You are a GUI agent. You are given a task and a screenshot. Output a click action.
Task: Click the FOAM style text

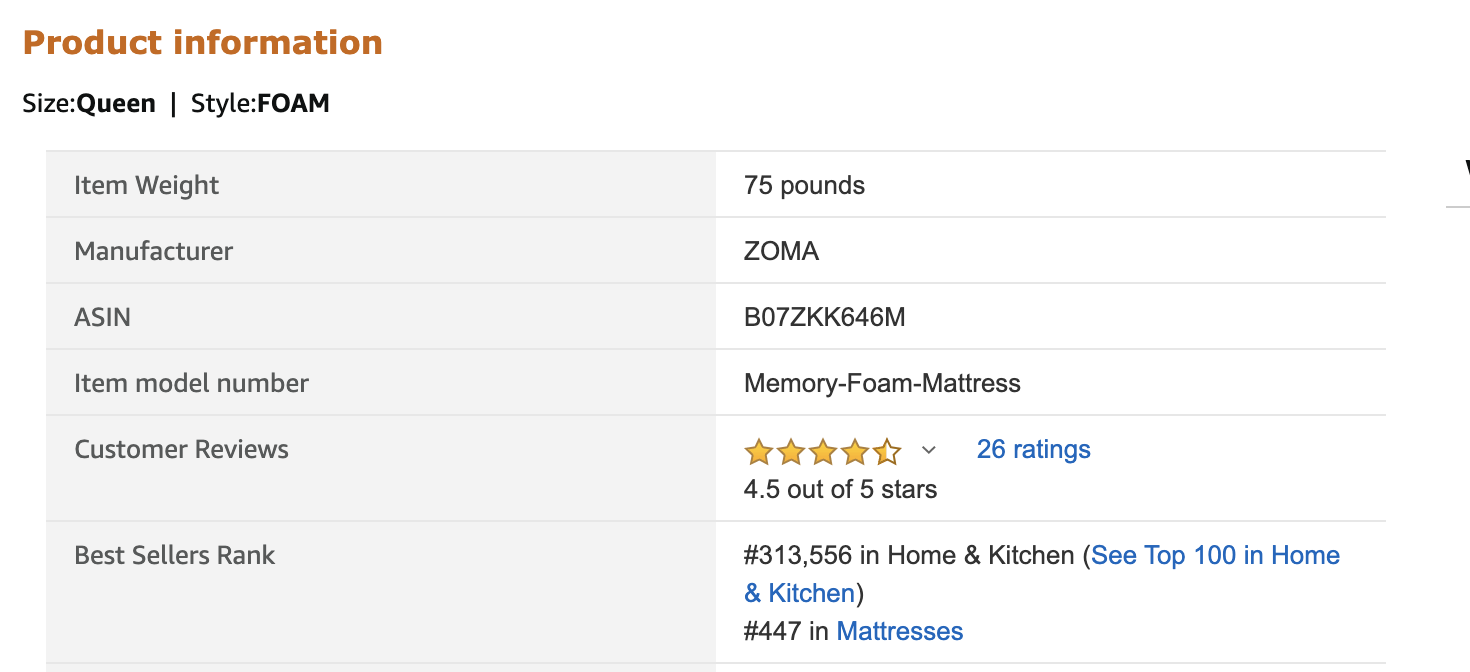tap(293, 103)
